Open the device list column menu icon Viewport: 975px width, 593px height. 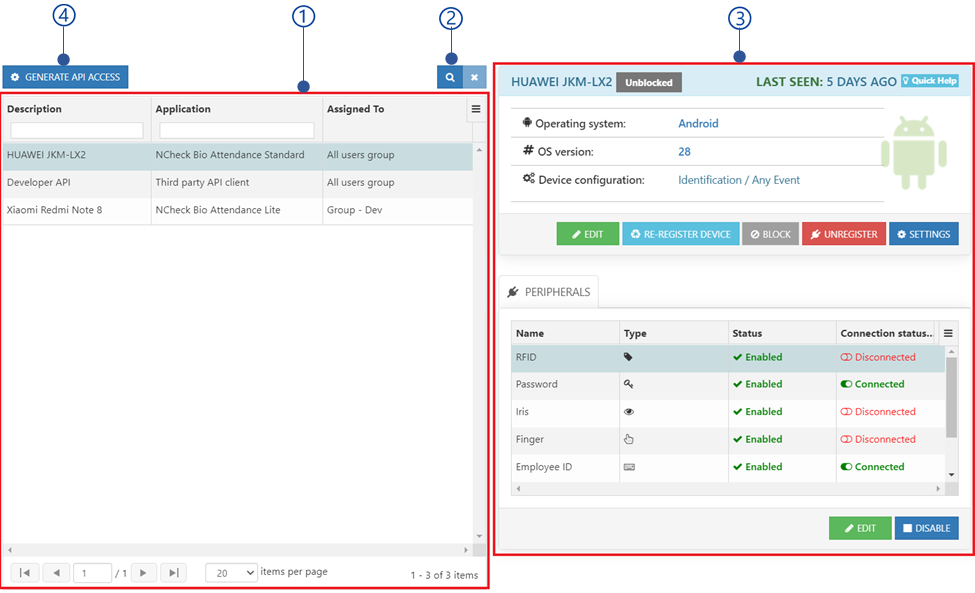point(476,109)
